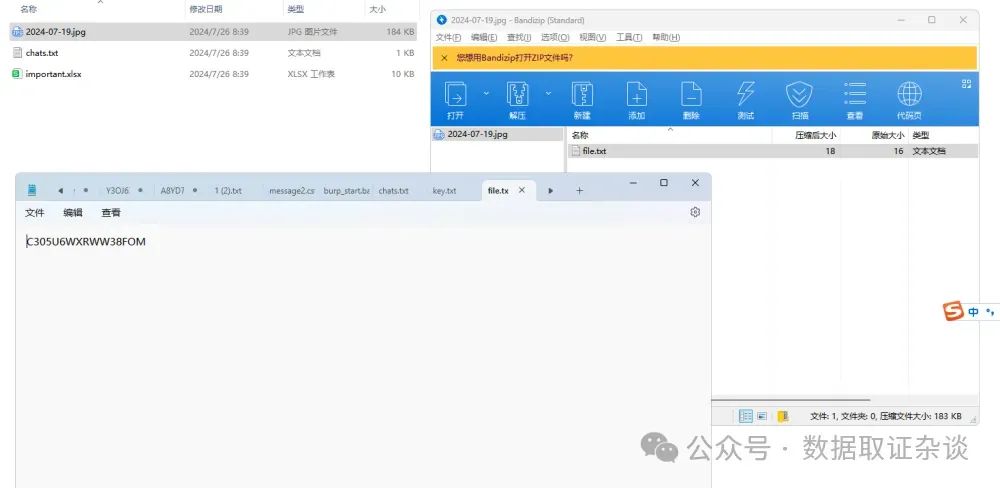Switch to details list view in status bar
This screenshot has width=1000, height=488.
[746, 416]
